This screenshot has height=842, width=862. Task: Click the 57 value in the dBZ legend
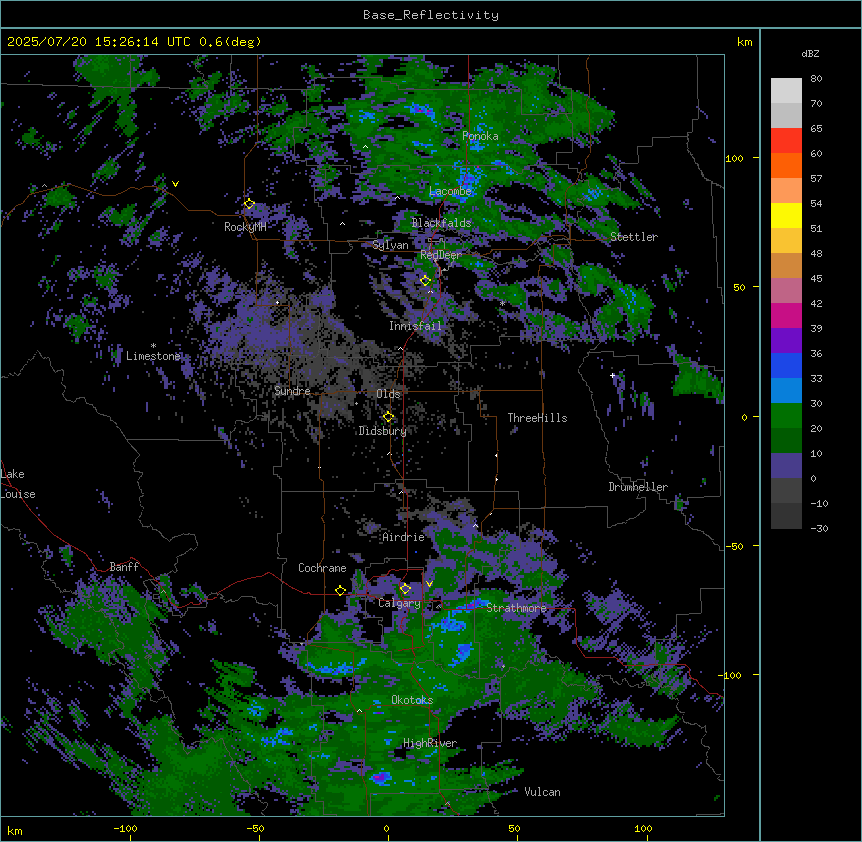click(x=816, y=179)
